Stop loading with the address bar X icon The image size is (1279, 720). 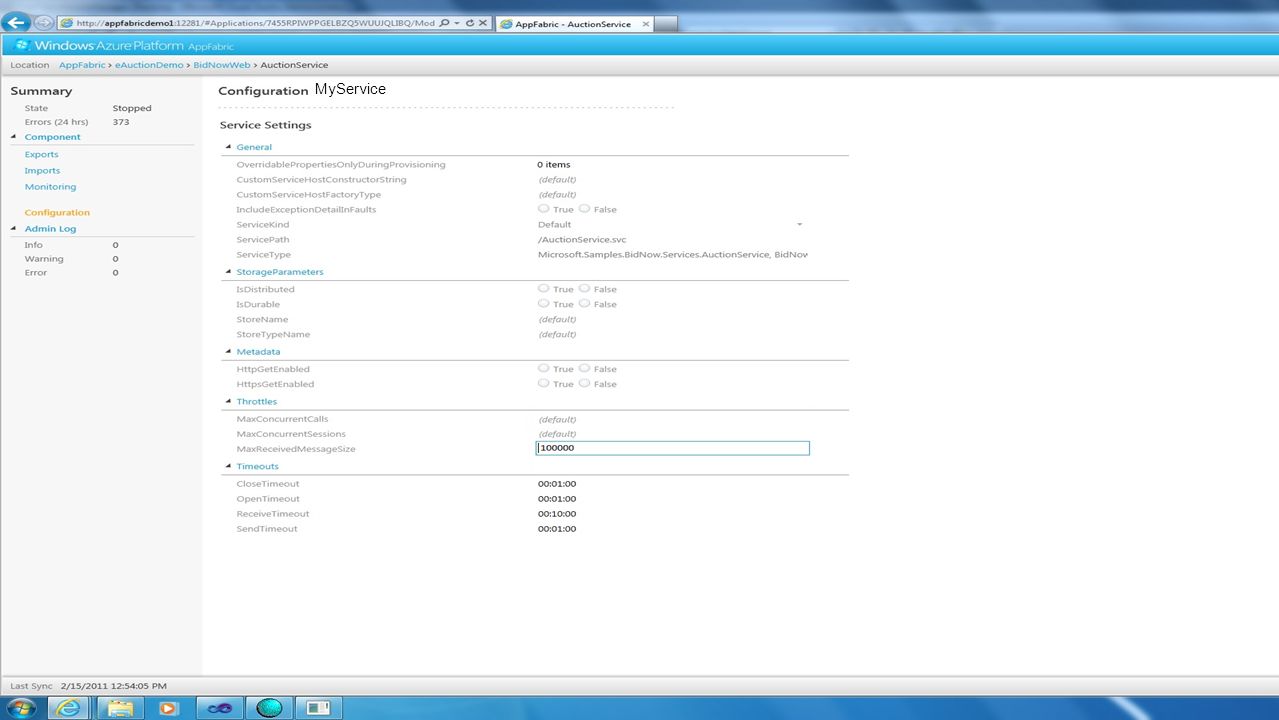coord(482,22)
